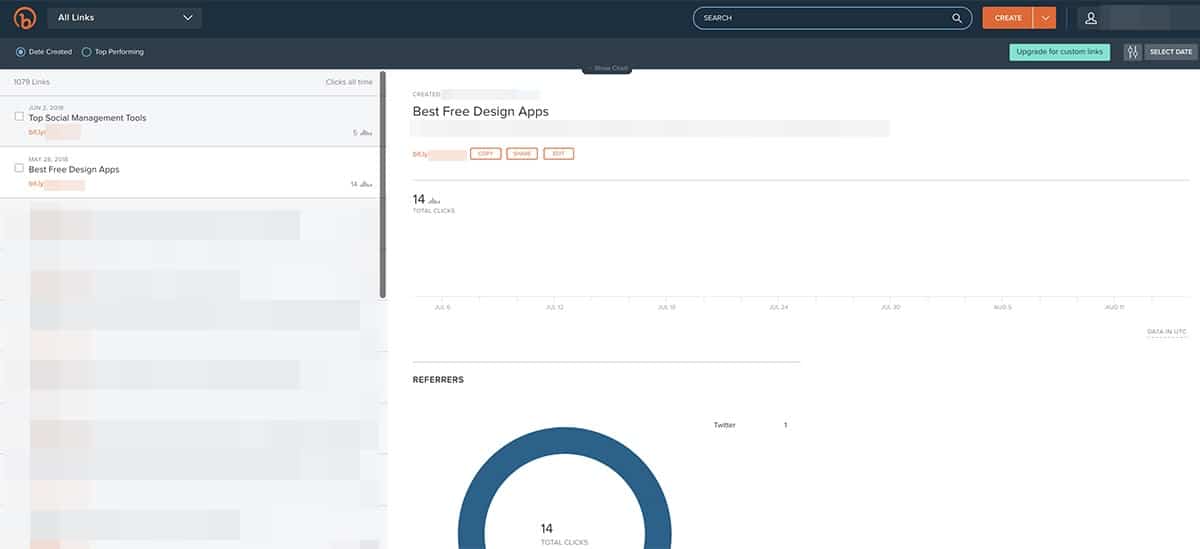Click Upgrade for custom links

point(1059,52)
